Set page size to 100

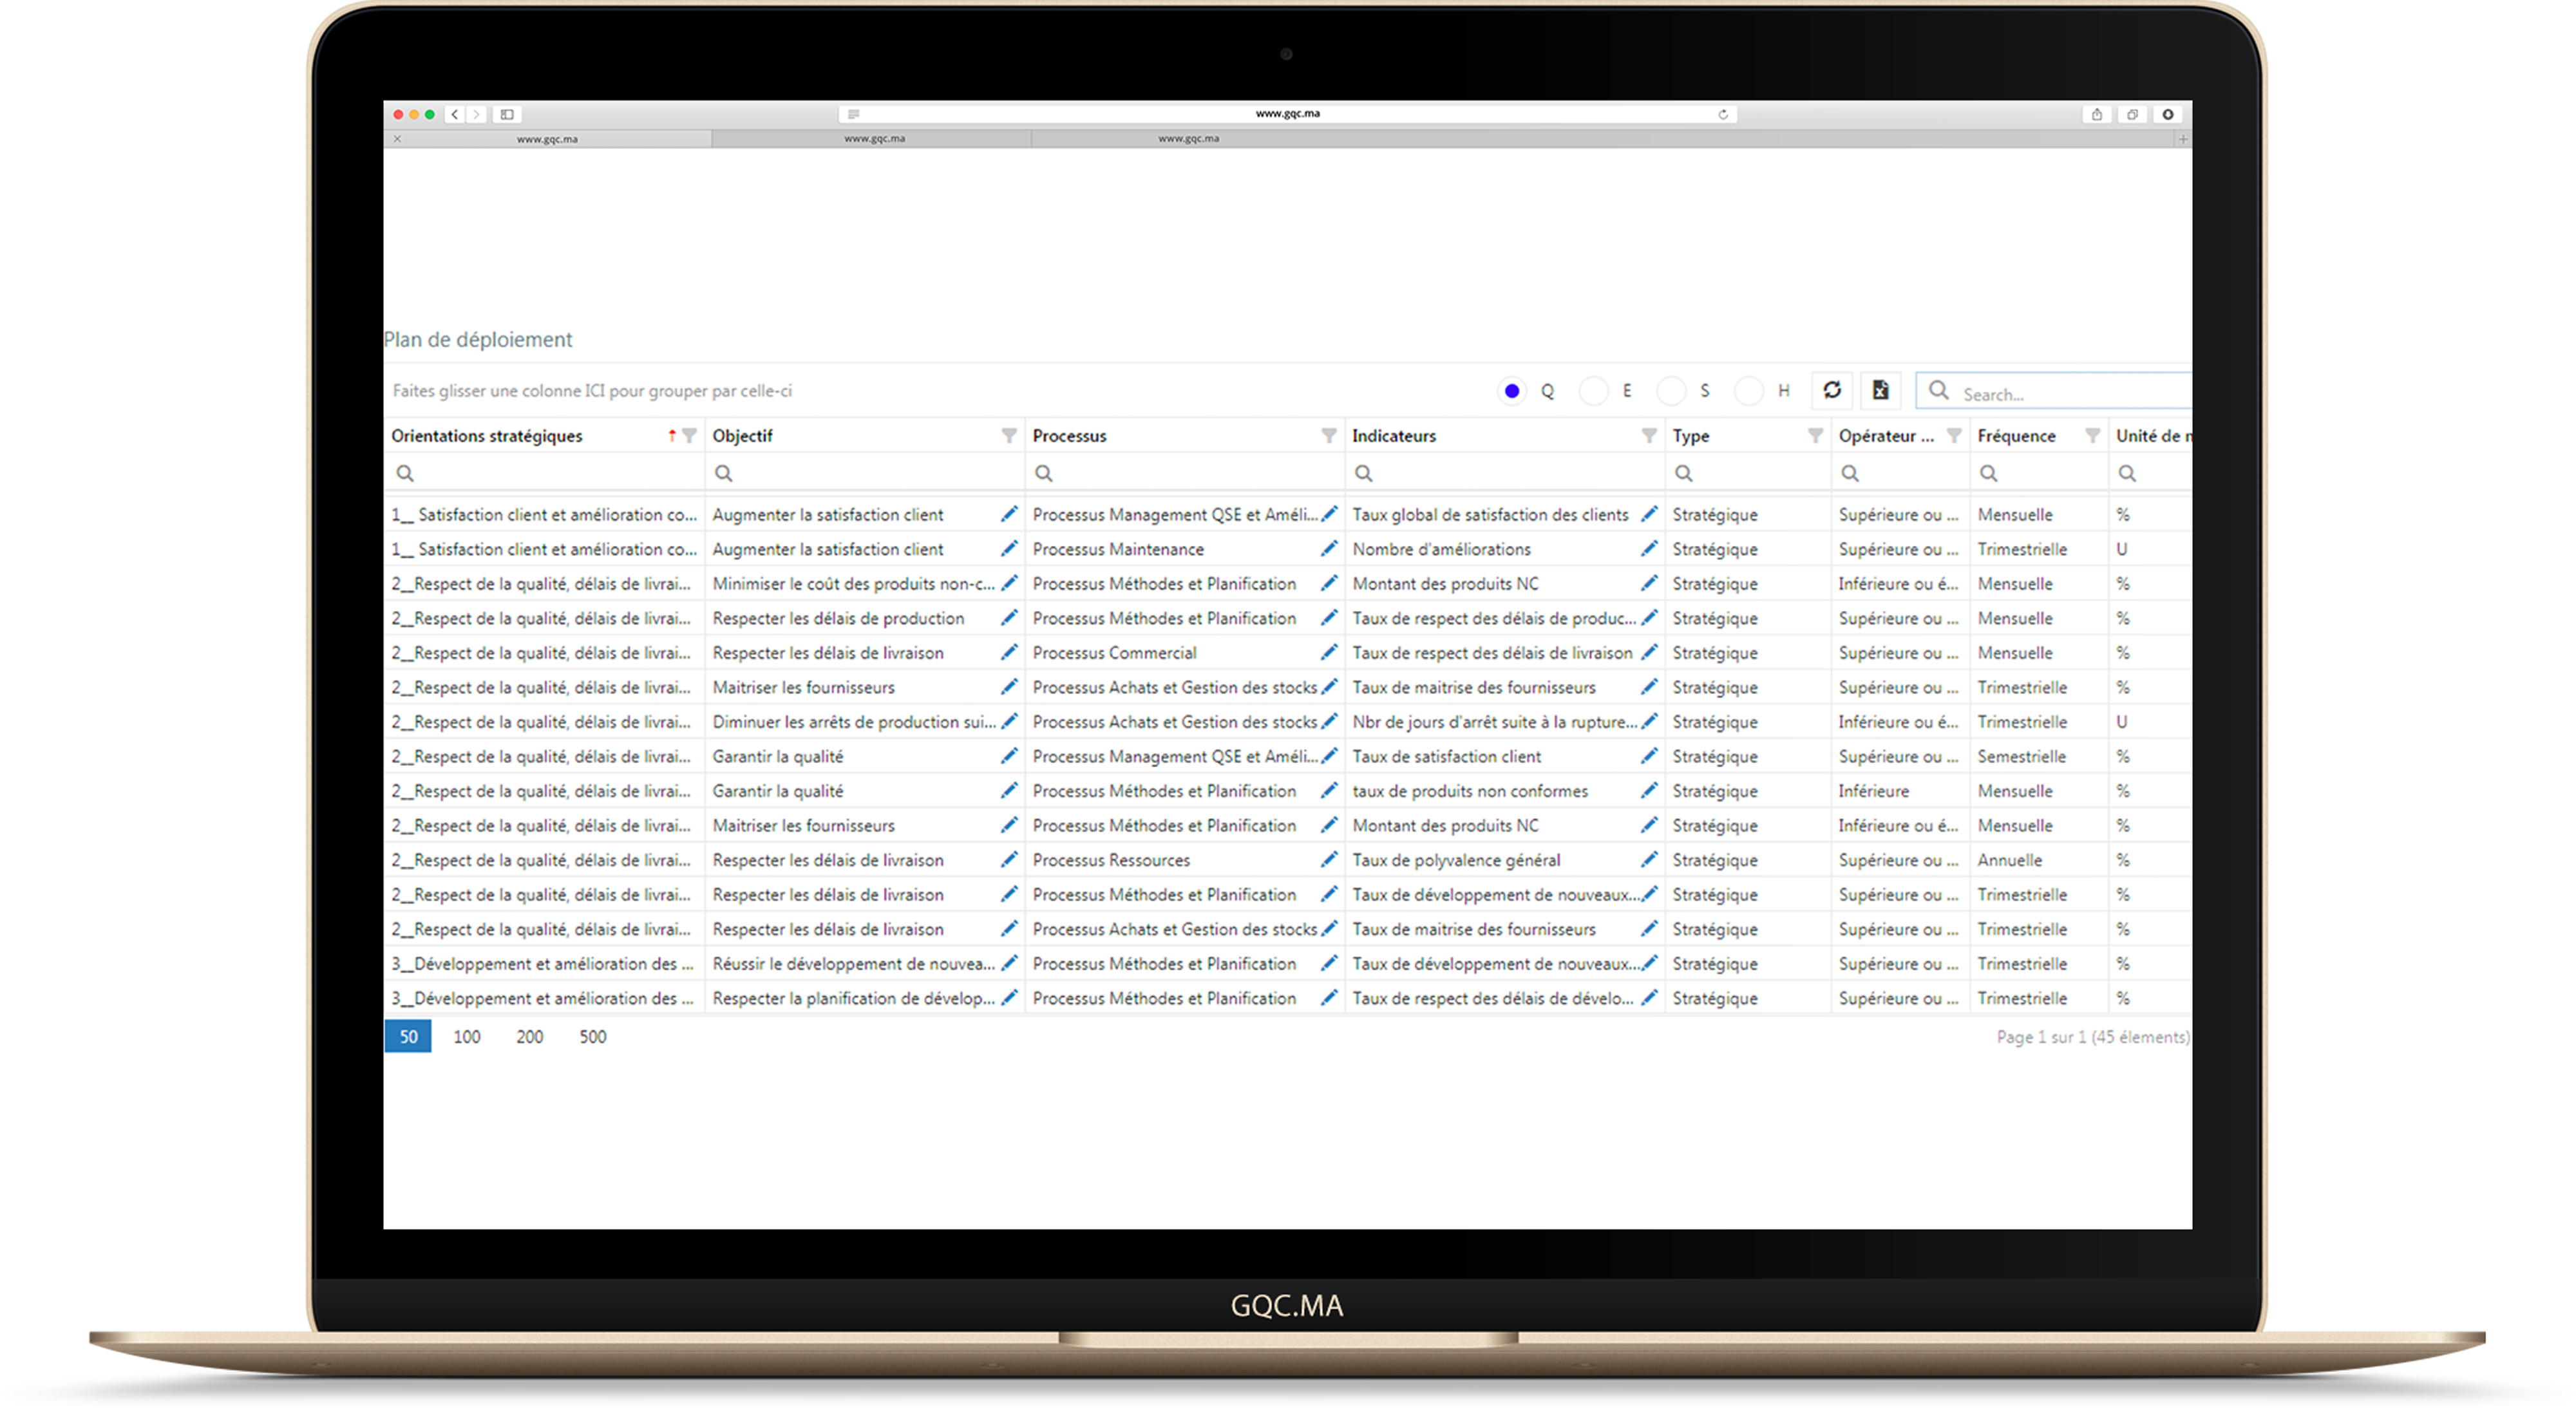coord(466,1036)
